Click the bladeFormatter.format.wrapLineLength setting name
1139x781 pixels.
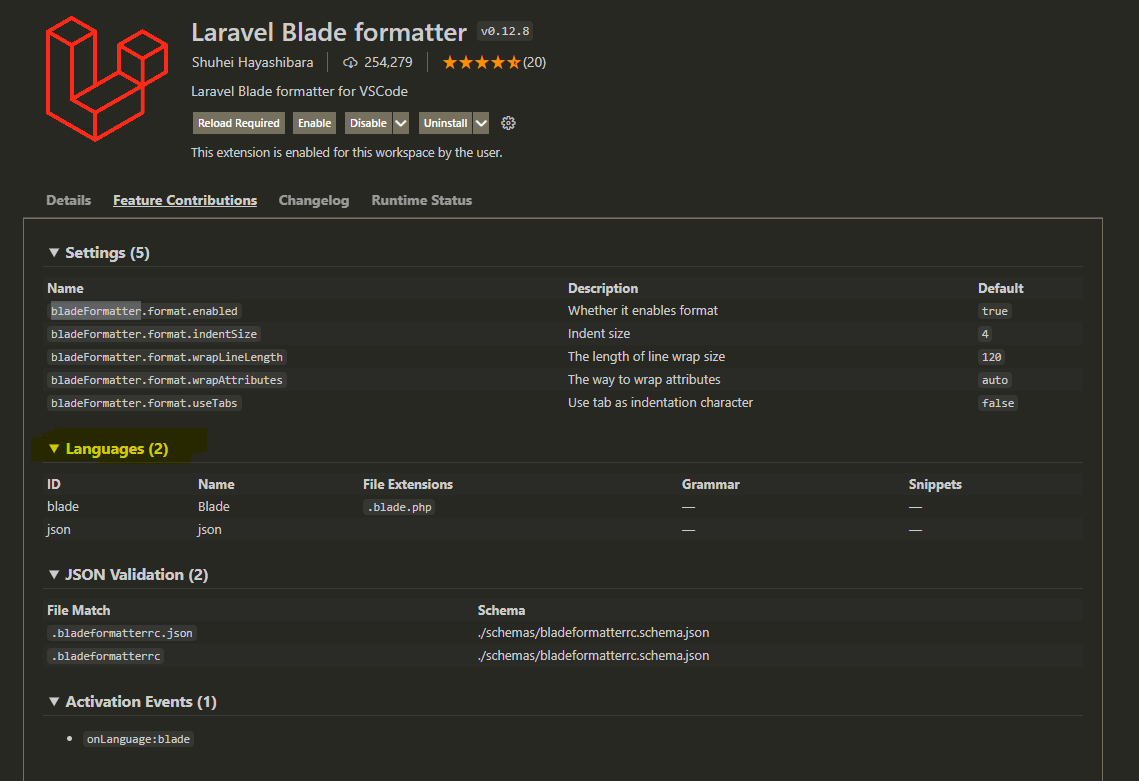click(x=167, y=357)
